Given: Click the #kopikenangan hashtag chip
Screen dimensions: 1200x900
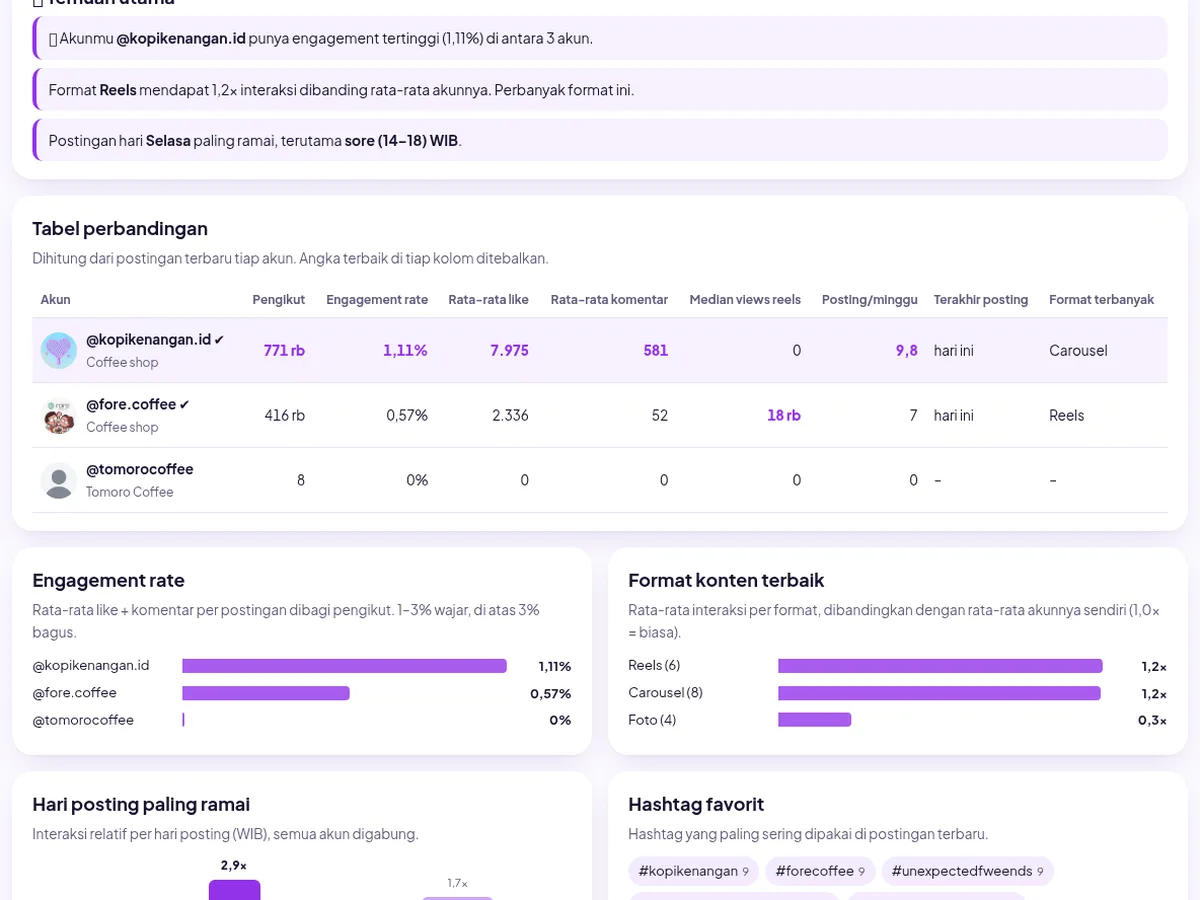Looking at the screenshot, I should [694, 871].
